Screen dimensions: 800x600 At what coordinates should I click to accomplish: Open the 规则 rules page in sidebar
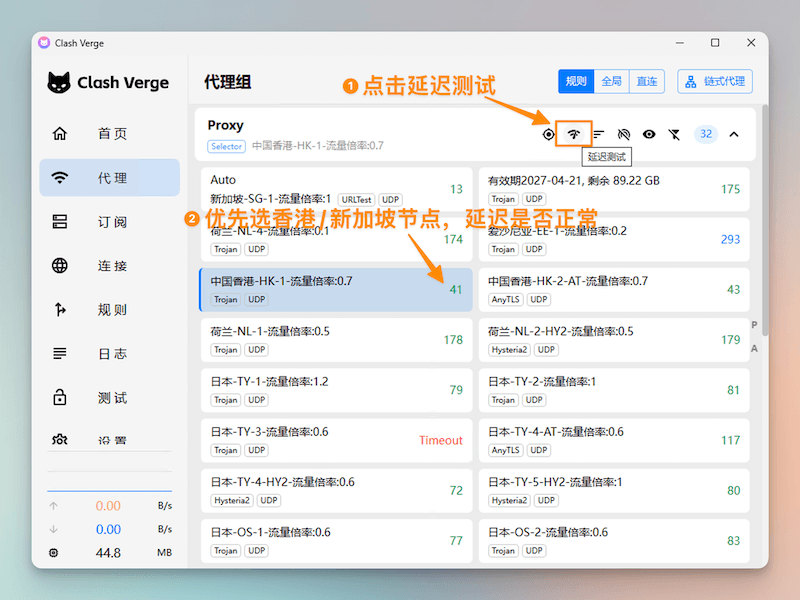(x=109, y=309)
